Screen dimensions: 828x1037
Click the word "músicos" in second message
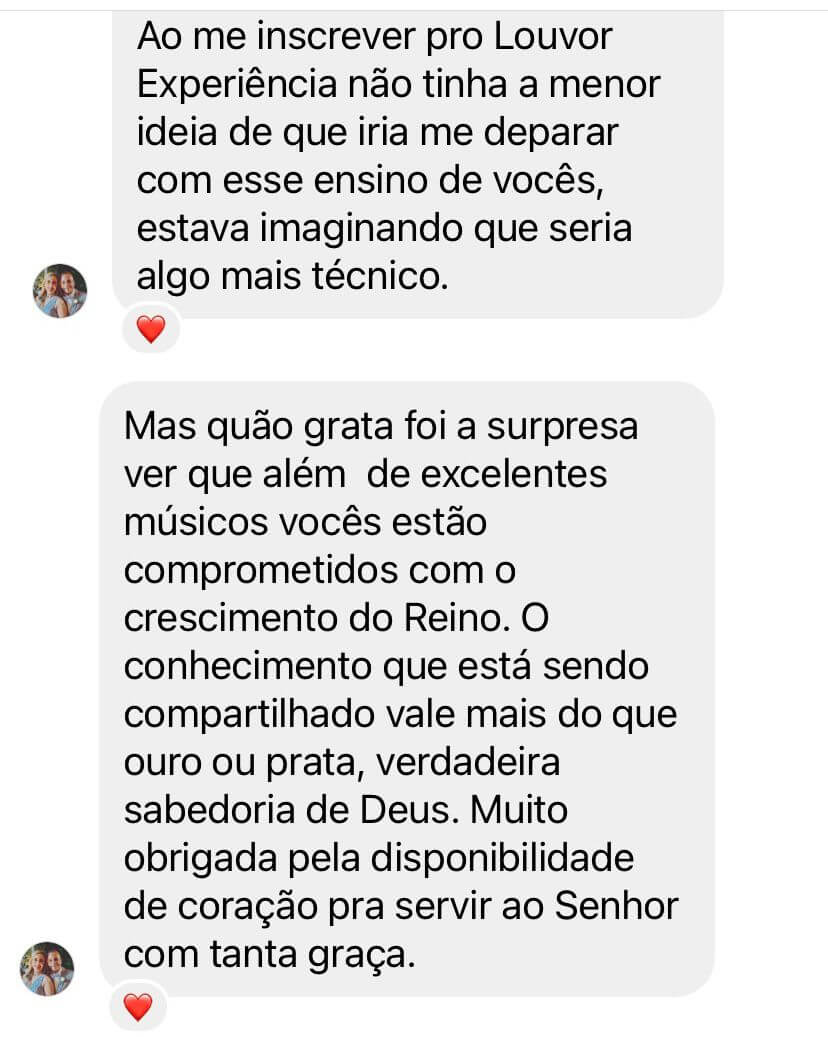click(196, 522)
